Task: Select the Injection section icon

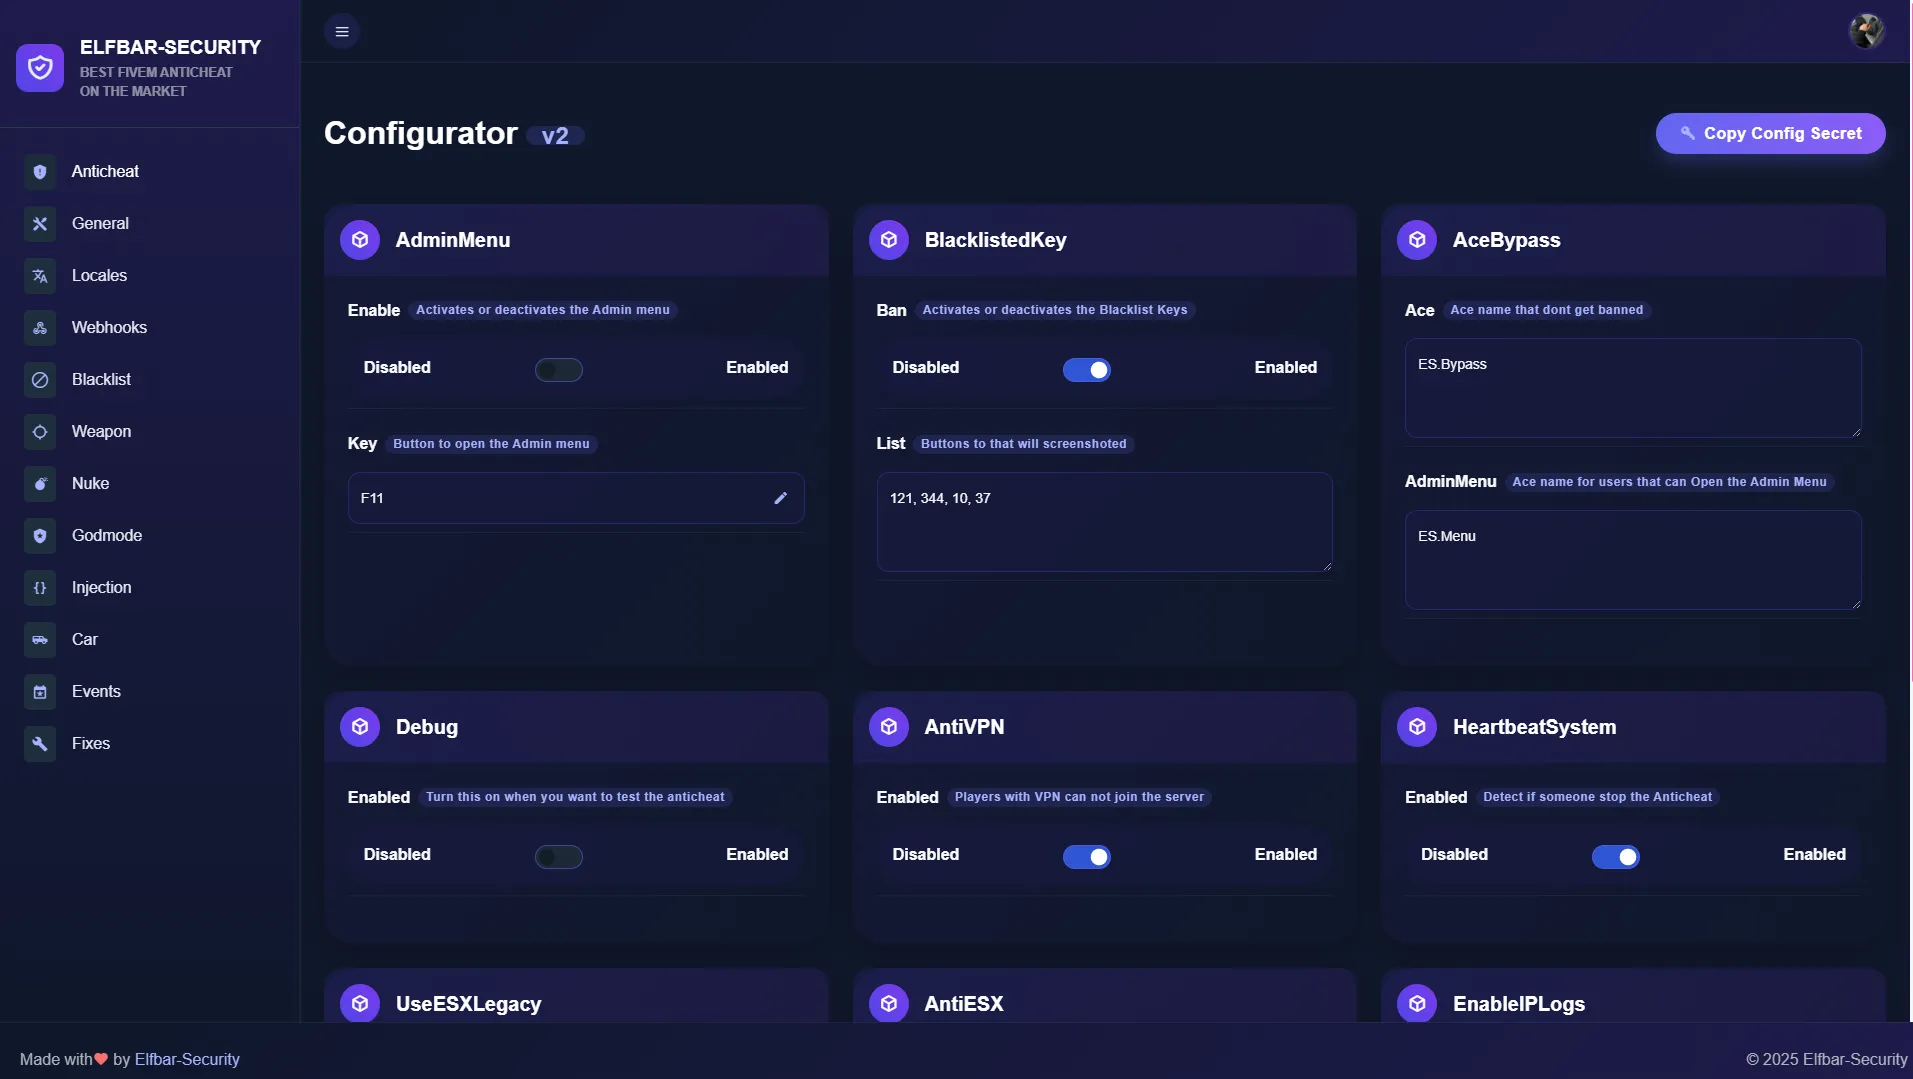Action: [x=39, y=587]
